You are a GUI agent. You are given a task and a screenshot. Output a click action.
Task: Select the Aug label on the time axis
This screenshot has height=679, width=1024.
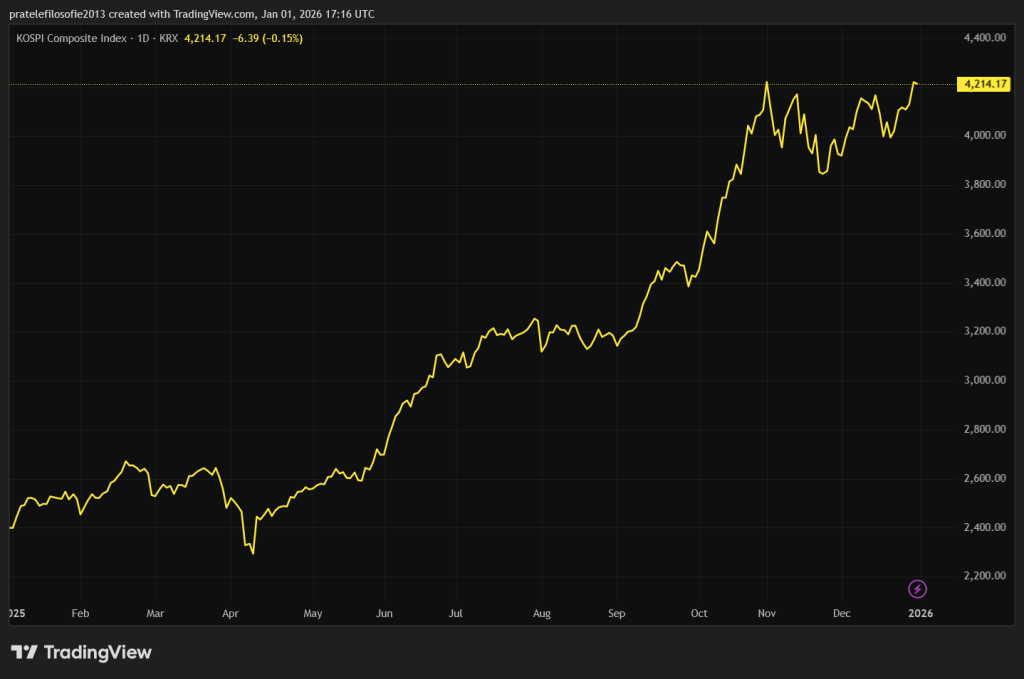coord(541,613)
